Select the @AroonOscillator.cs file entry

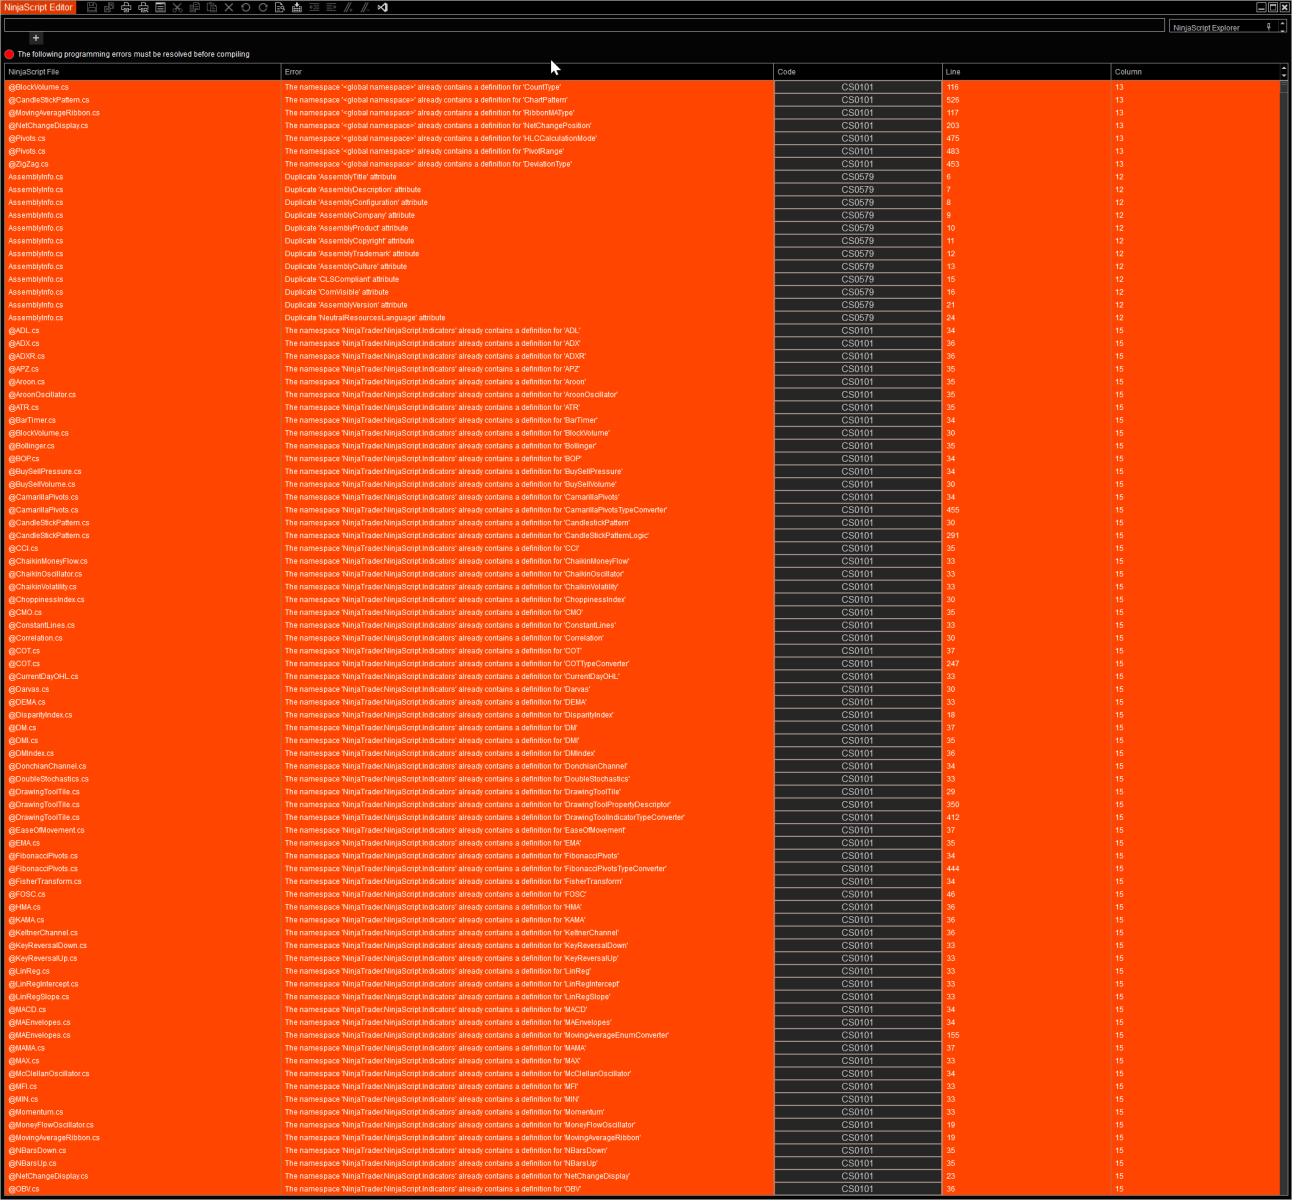click(42, 395)
